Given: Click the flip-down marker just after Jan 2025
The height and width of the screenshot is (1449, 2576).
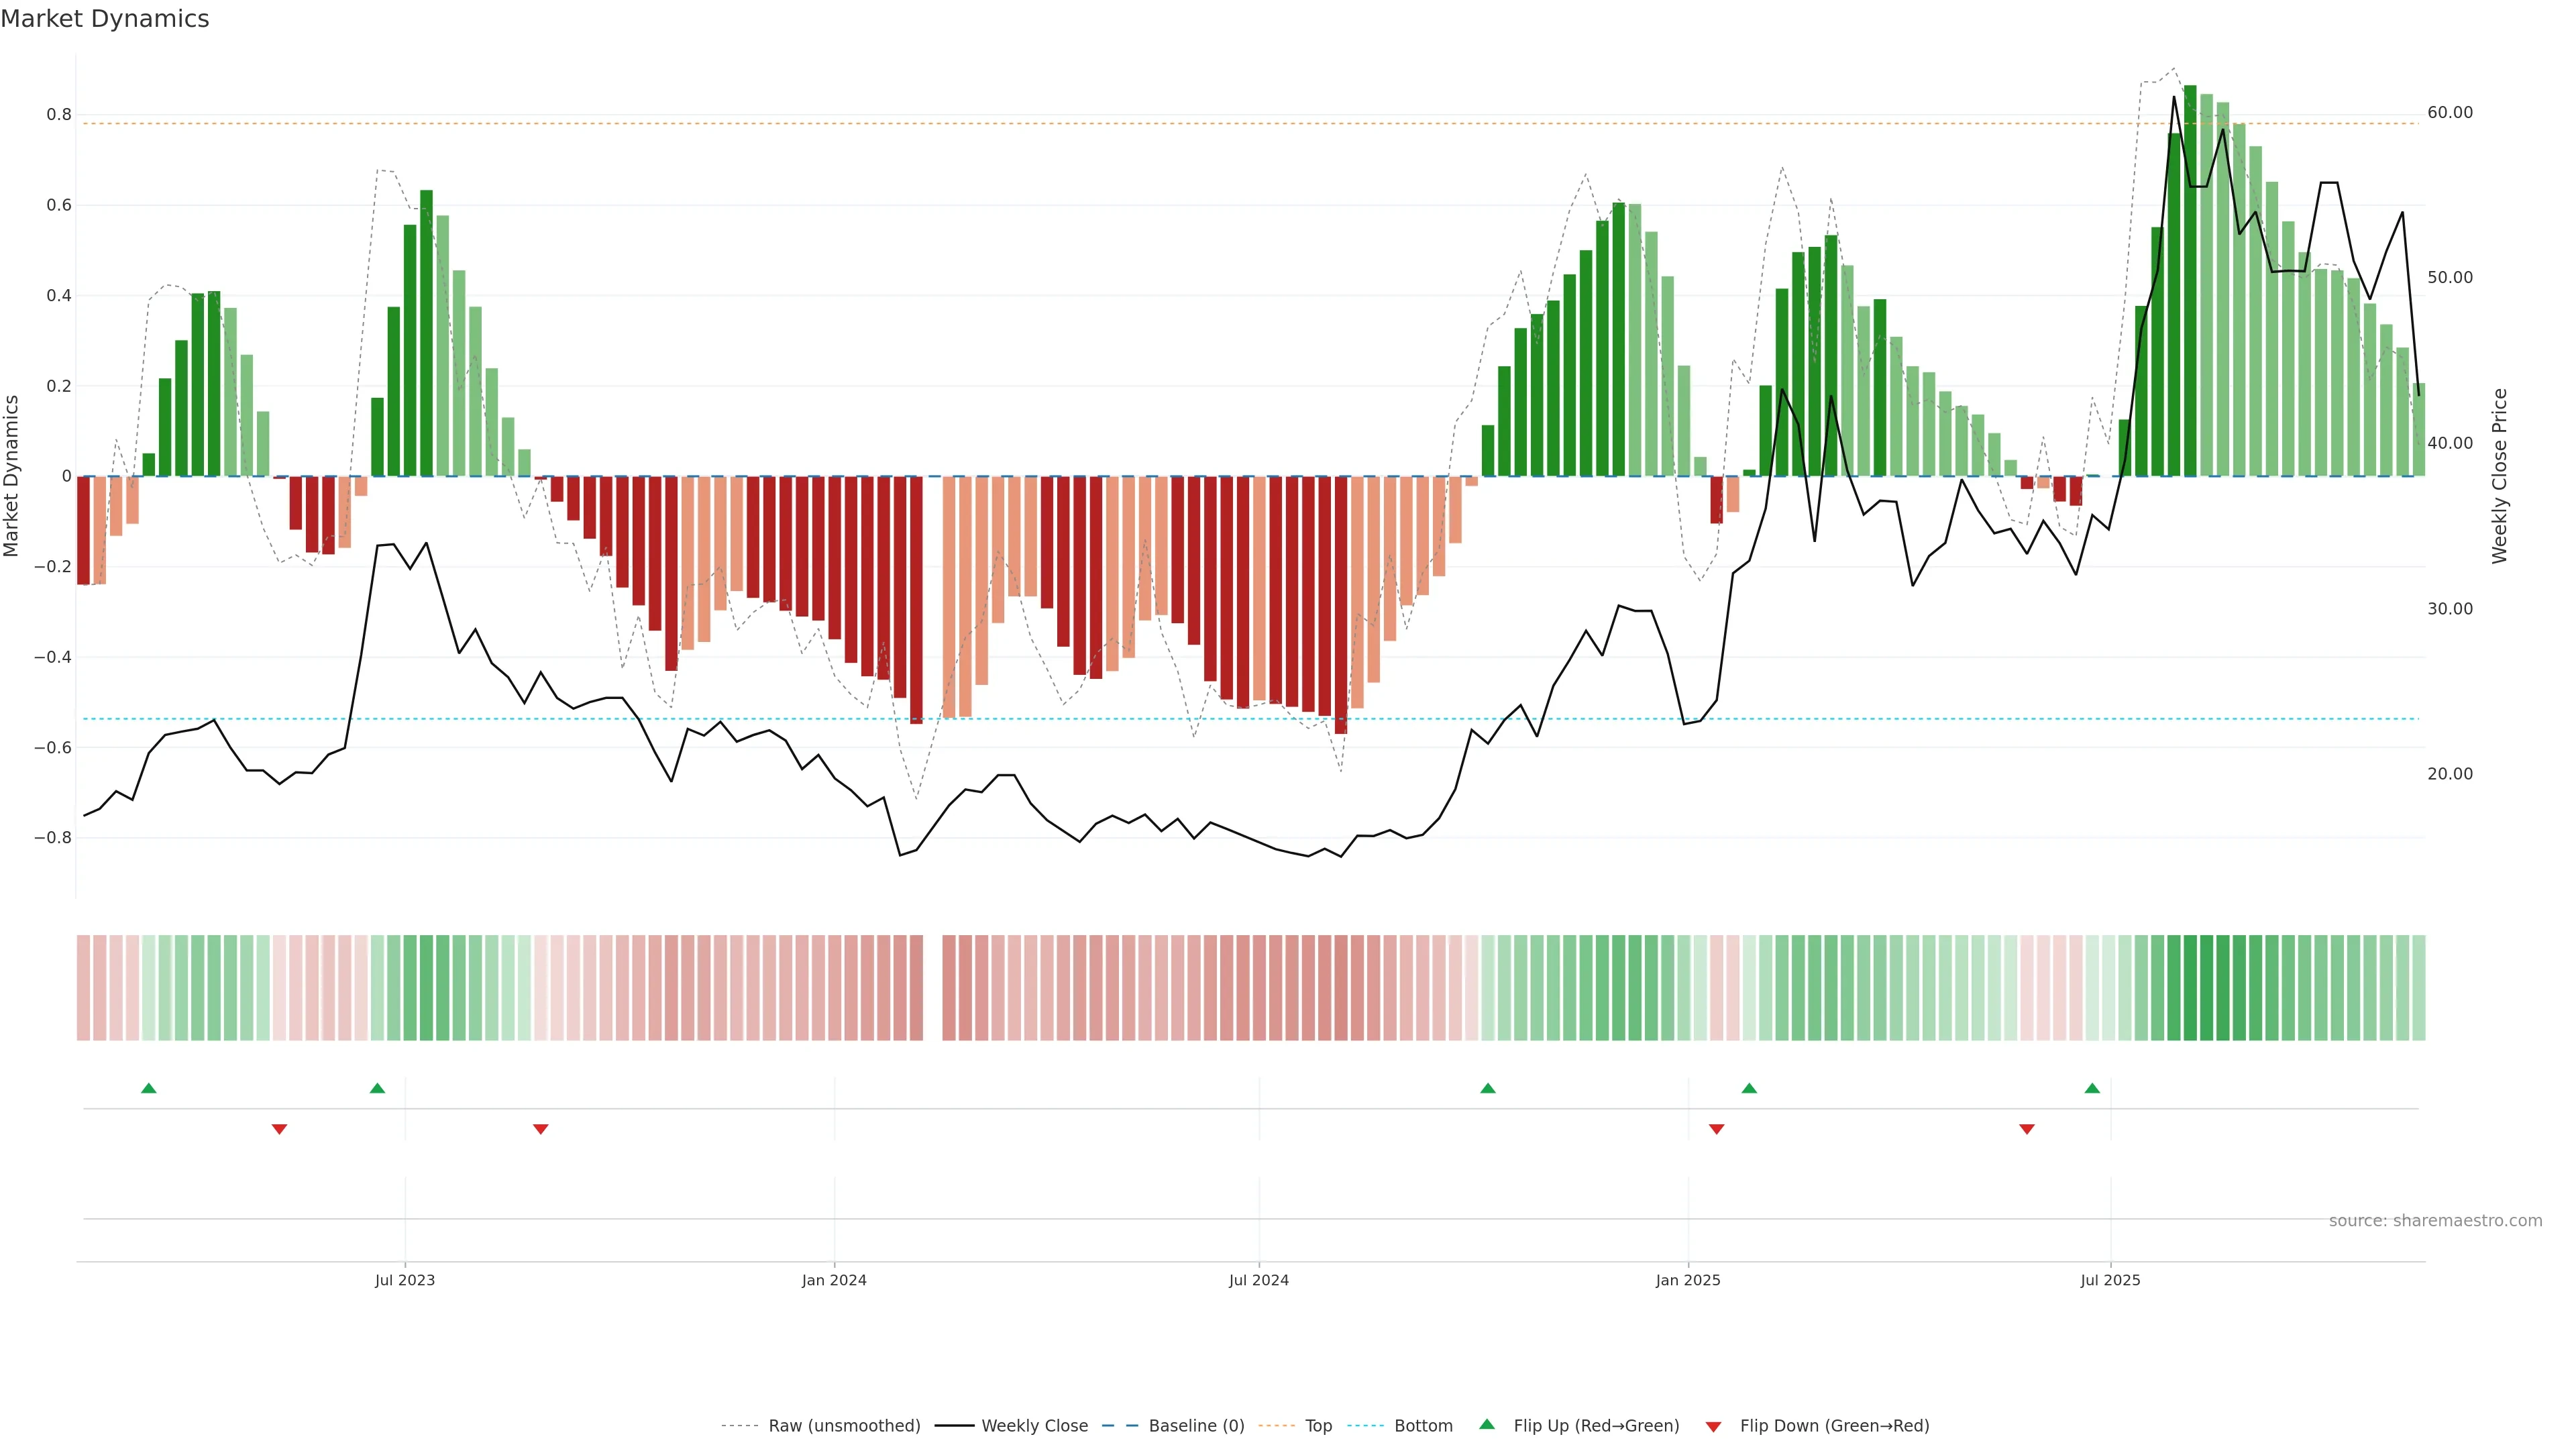Looking at the screenshot, I should coord(1717,1129).
